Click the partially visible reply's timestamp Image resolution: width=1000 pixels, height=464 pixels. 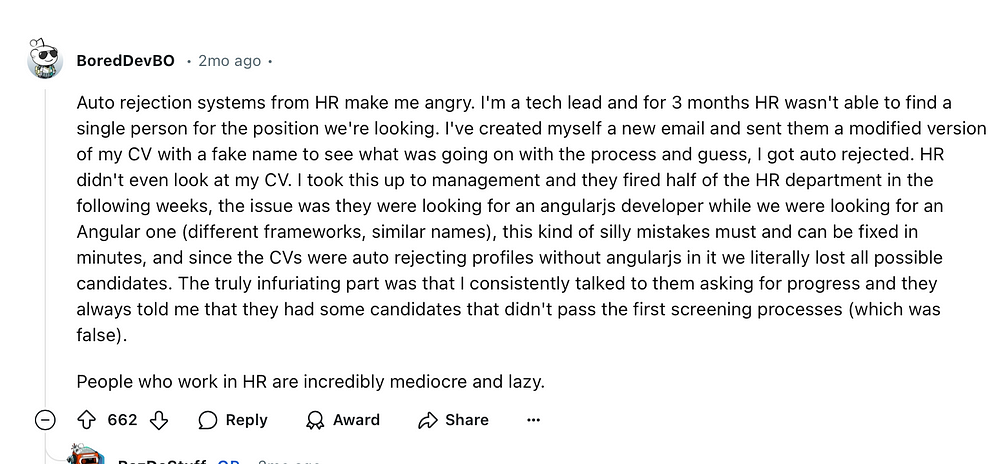point(290,460)
